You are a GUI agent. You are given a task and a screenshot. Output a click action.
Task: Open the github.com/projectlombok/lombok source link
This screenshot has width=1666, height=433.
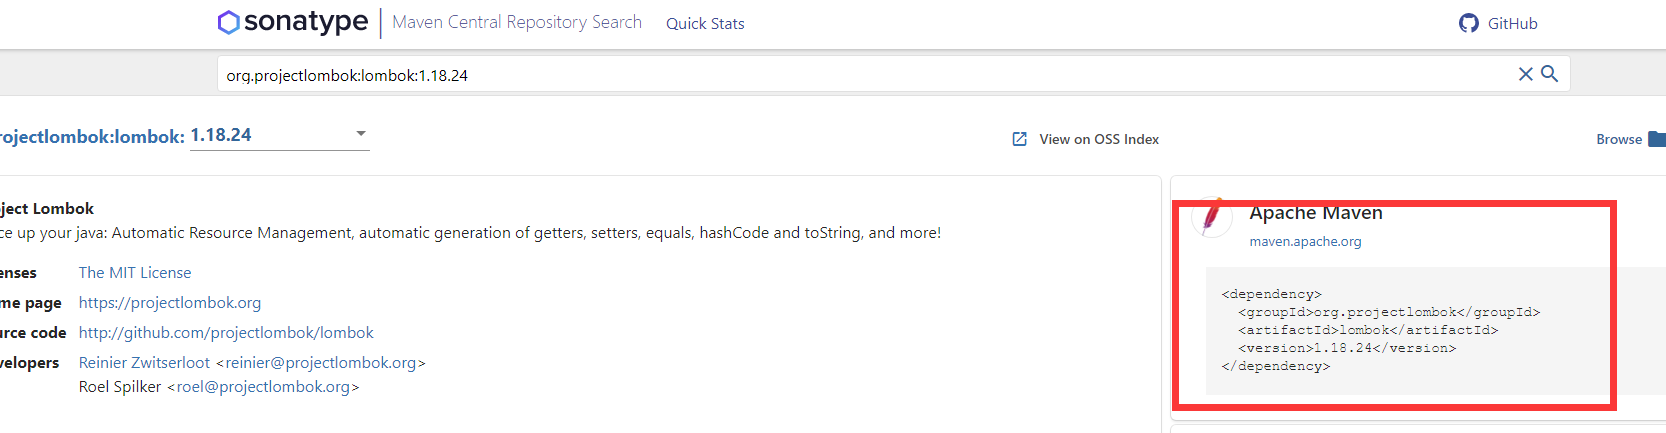click(226, 332)
